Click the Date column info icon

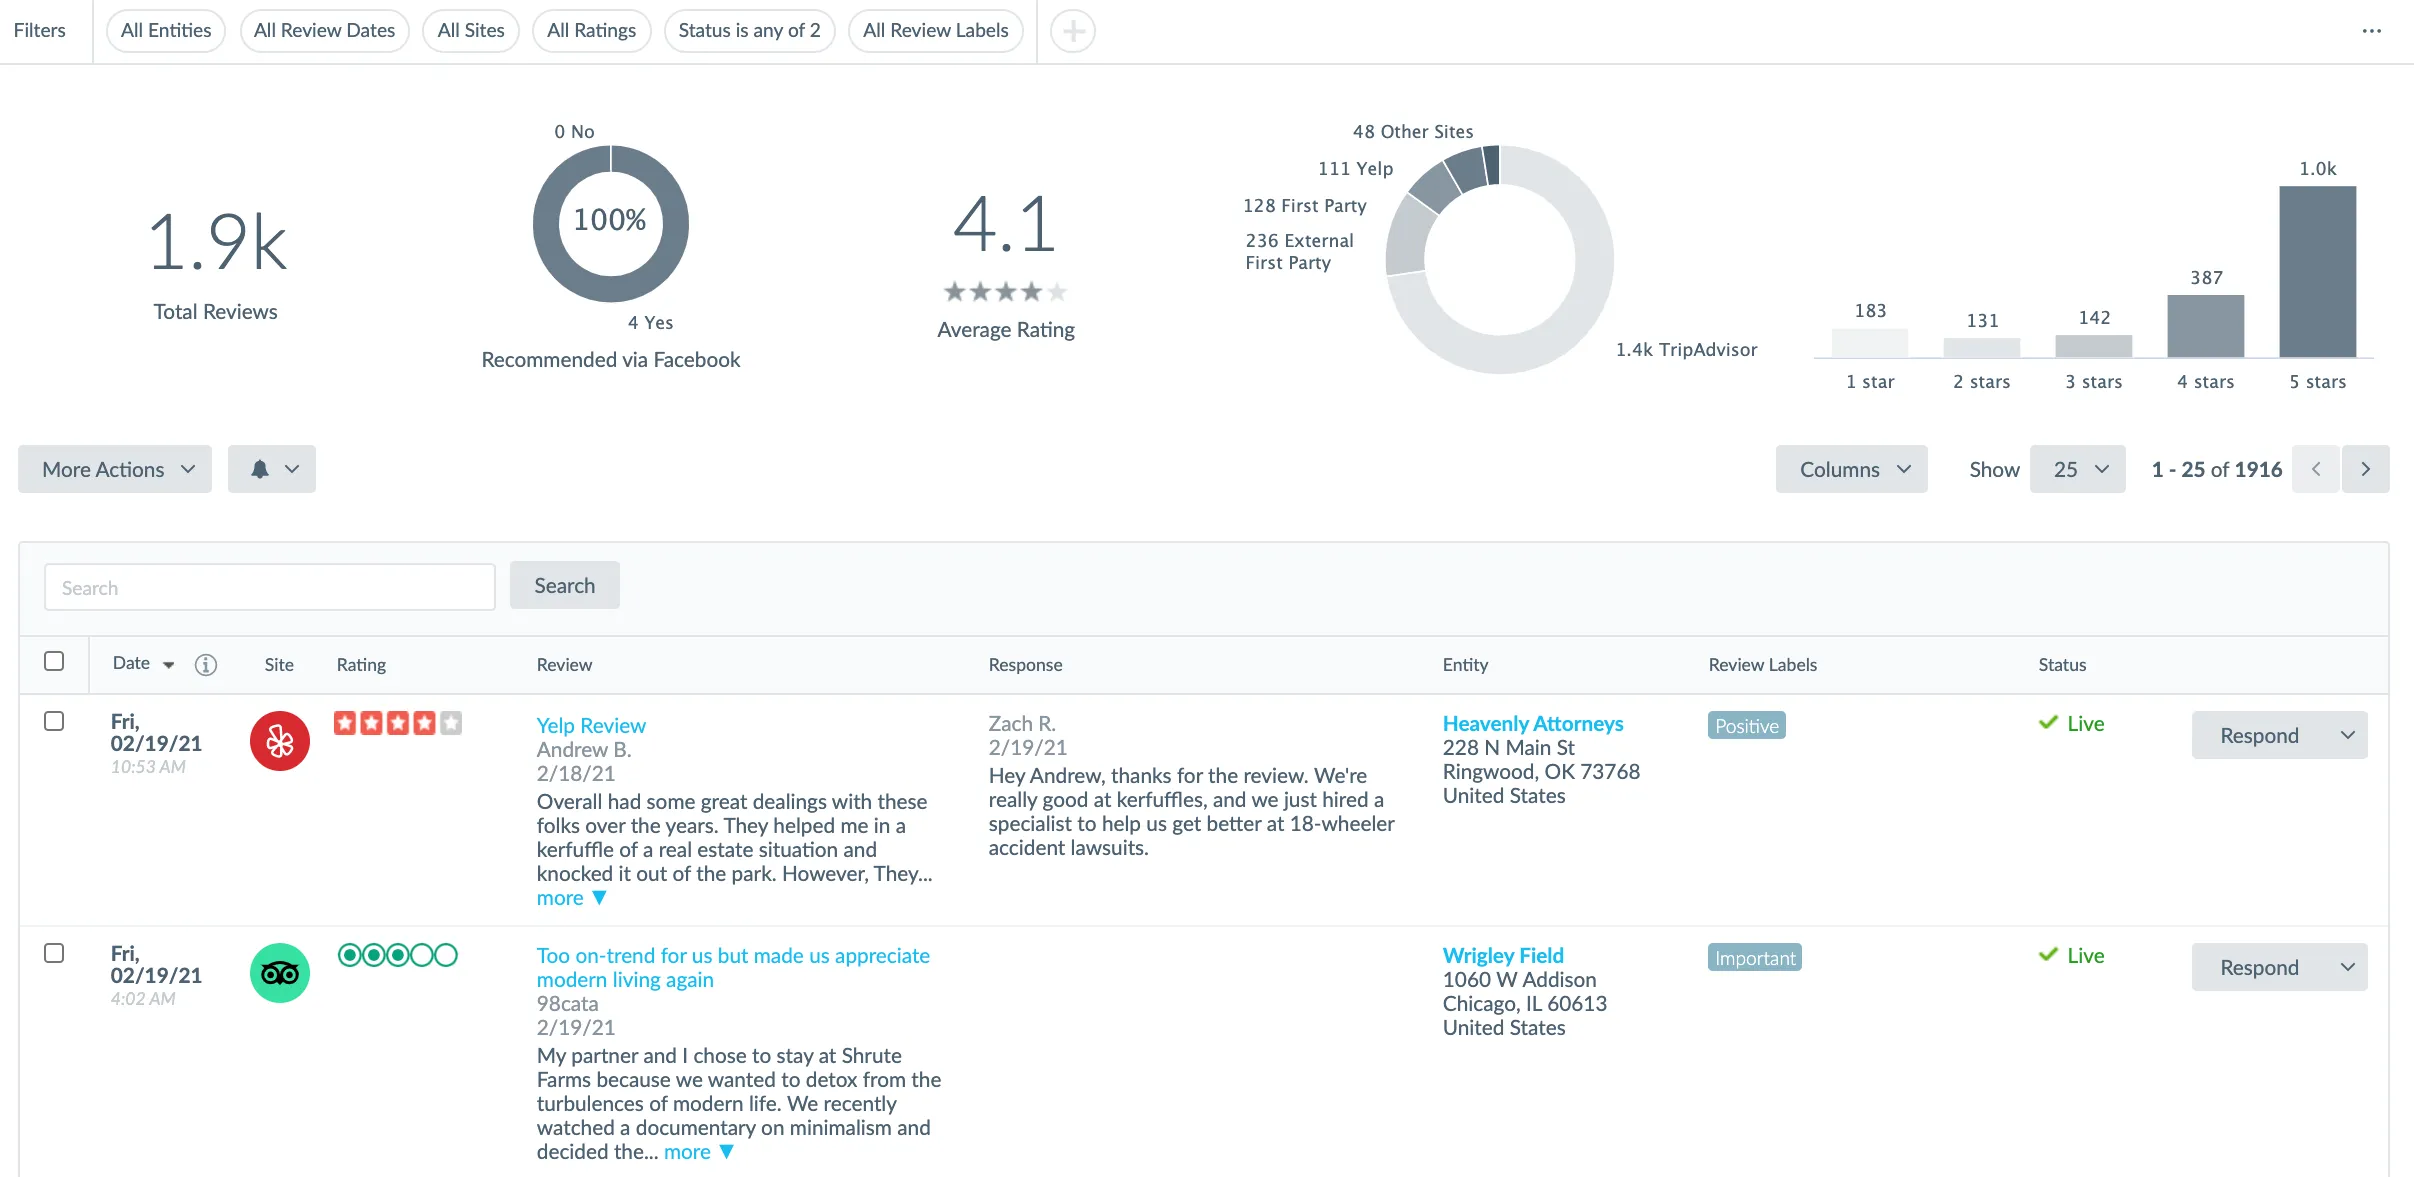pyautogui.click(x=206, y=665)
